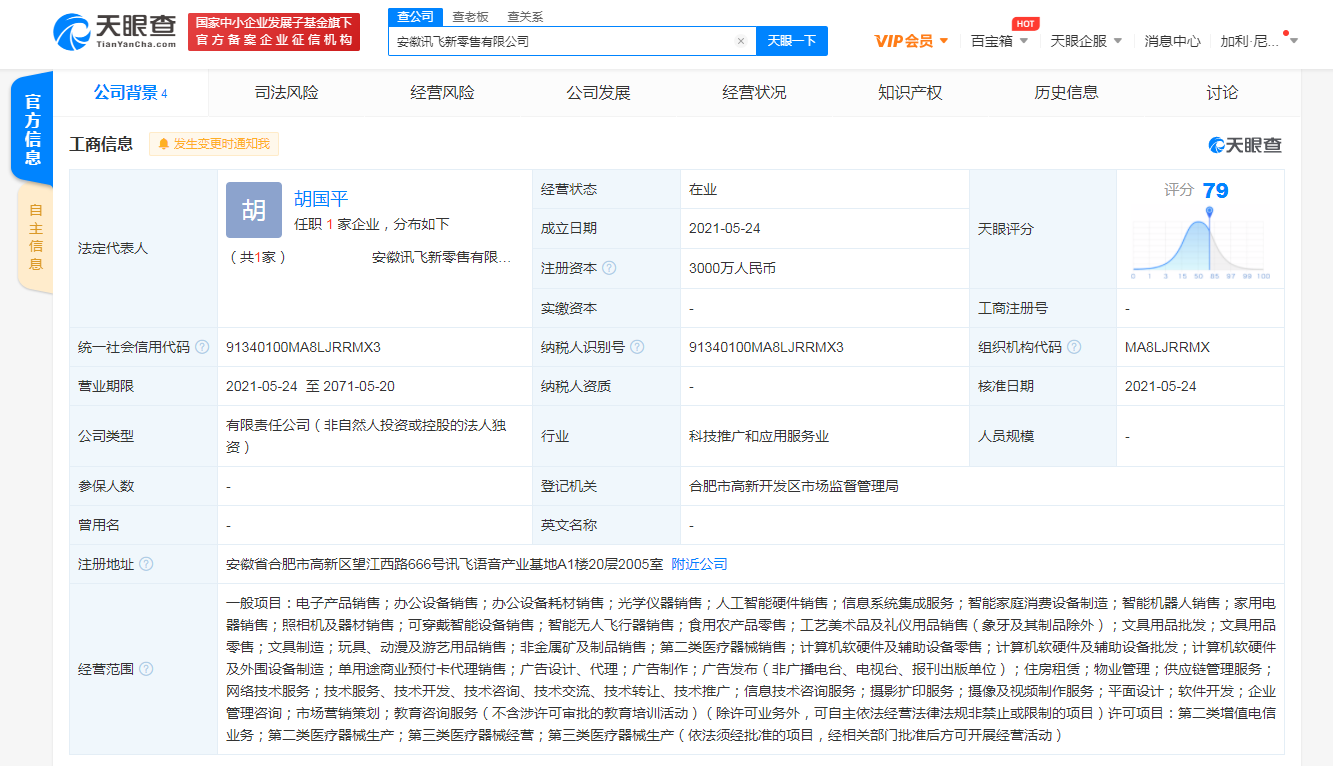Clear the search box with X icon
Viewport: 1333px width, 766px height.
coord(741,41)
